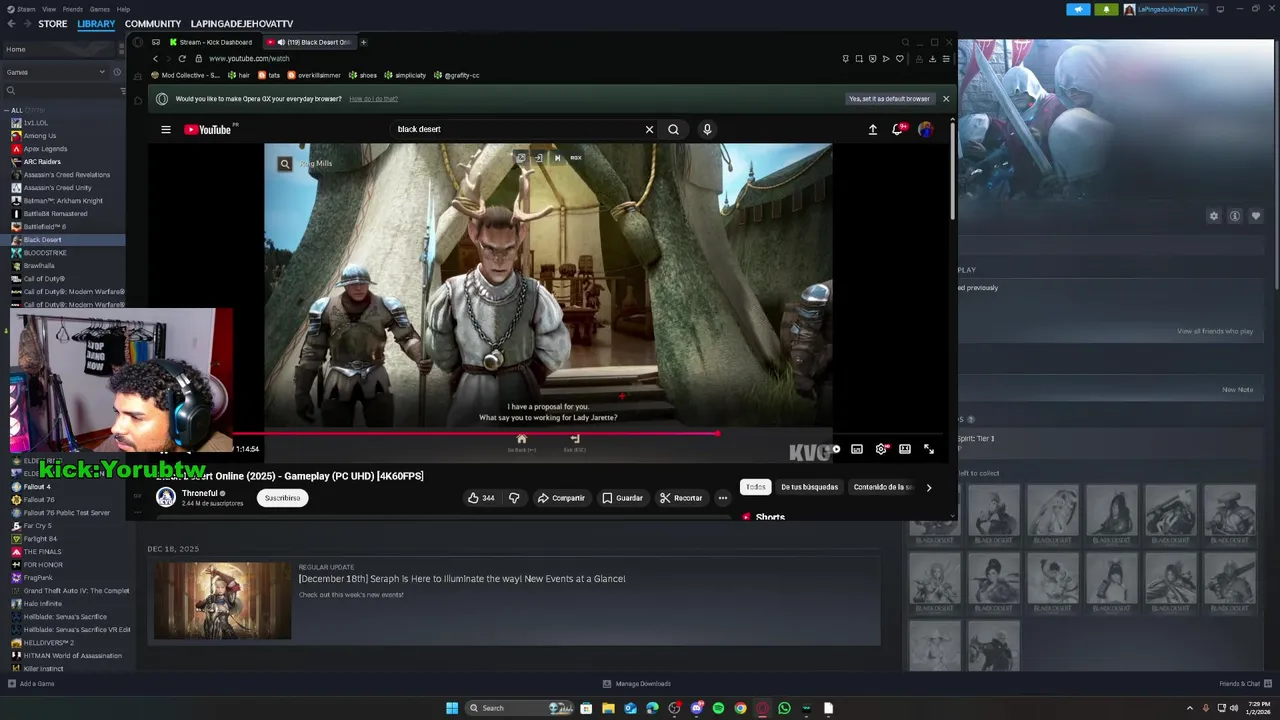1280x720 pixels.
Task: Go to YouTube home logo
Action: (x=207, y=129)
